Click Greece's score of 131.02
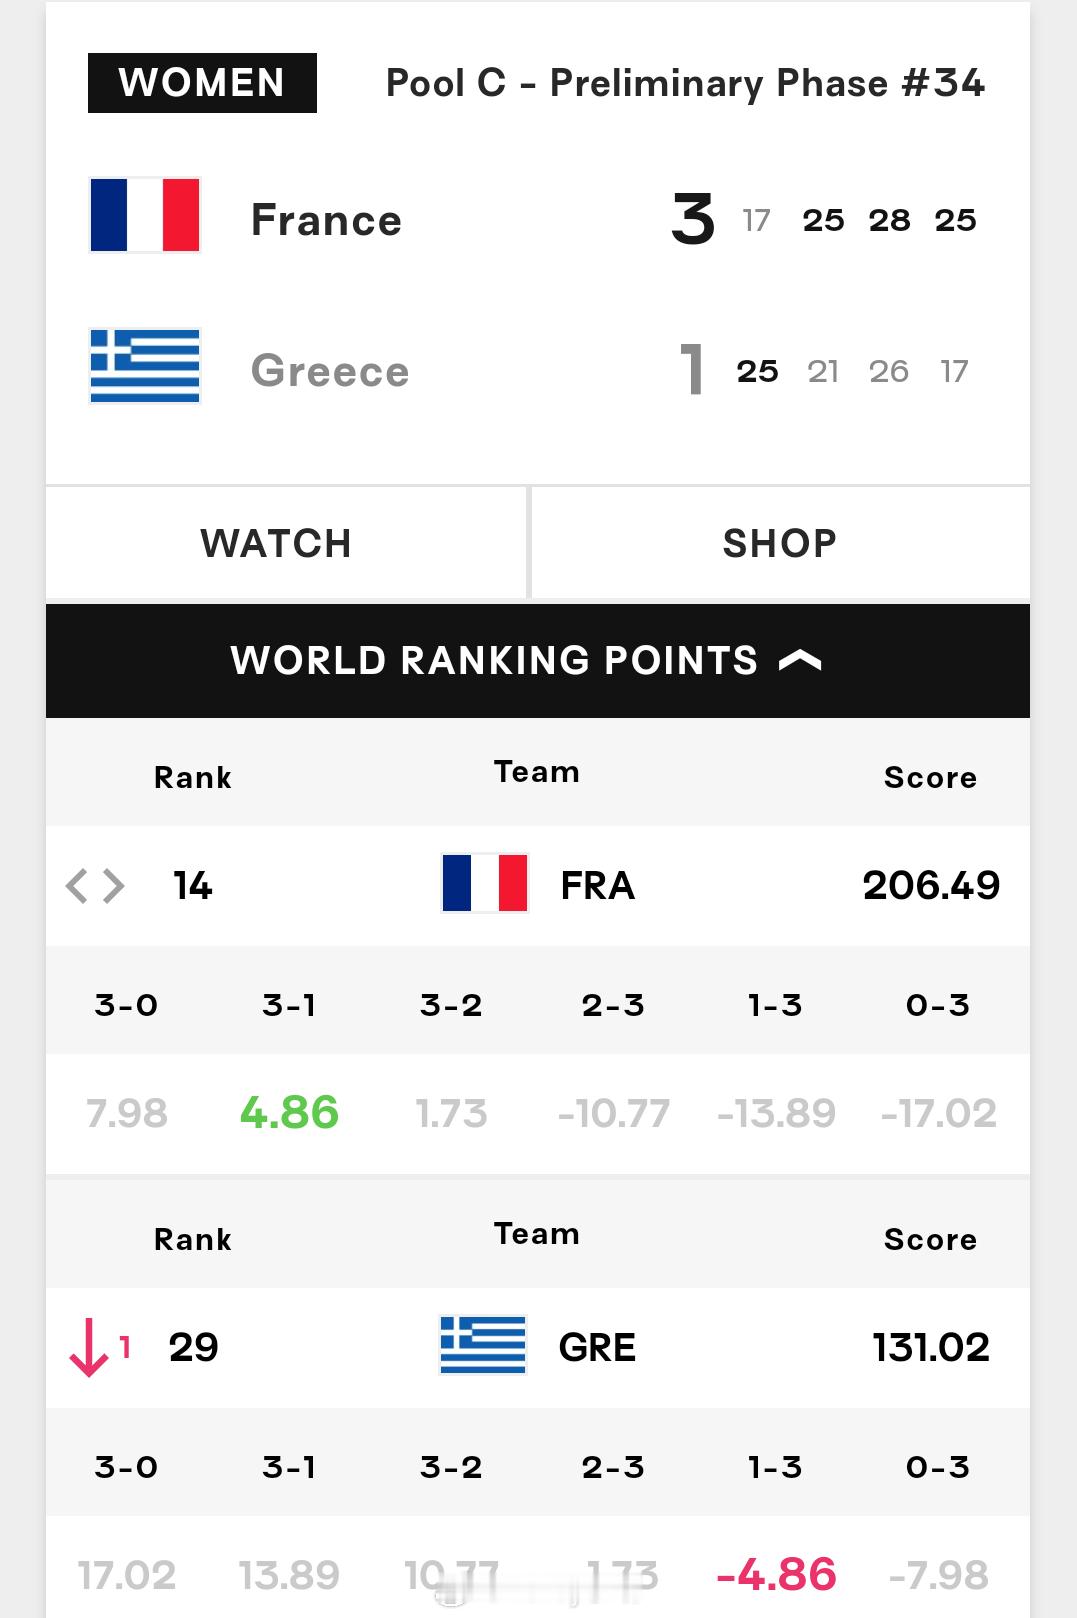The height and width of the screenshot is (1618, 1077). coord(931,1347)
